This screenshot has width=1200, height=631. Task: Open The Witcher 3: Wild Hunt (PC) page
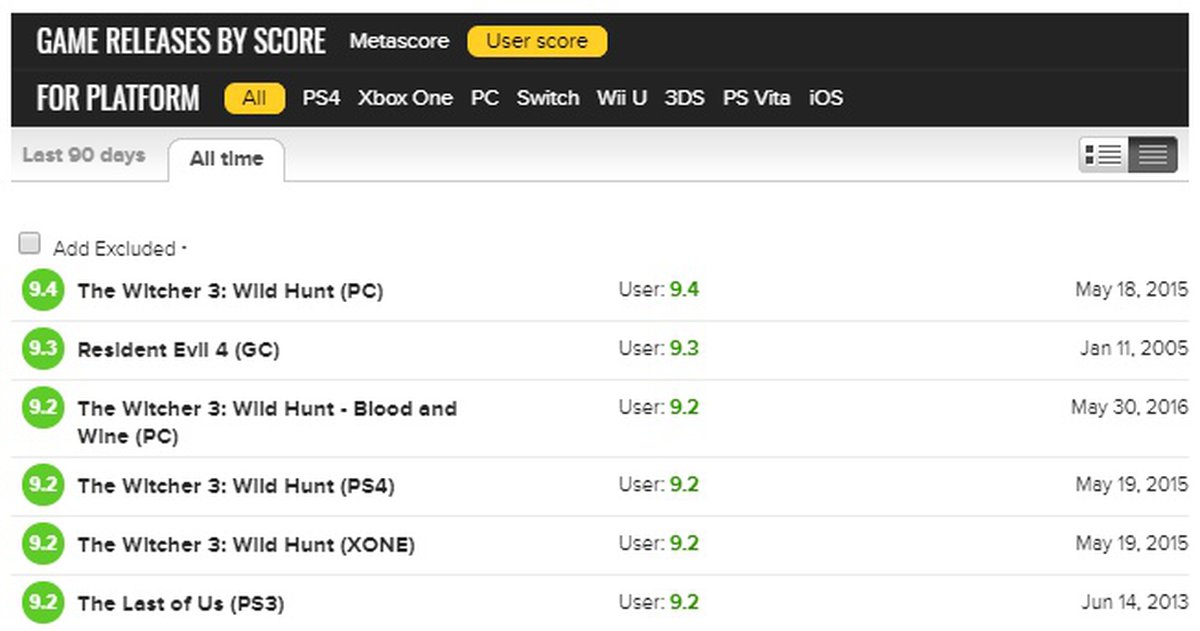pos(230,291)
